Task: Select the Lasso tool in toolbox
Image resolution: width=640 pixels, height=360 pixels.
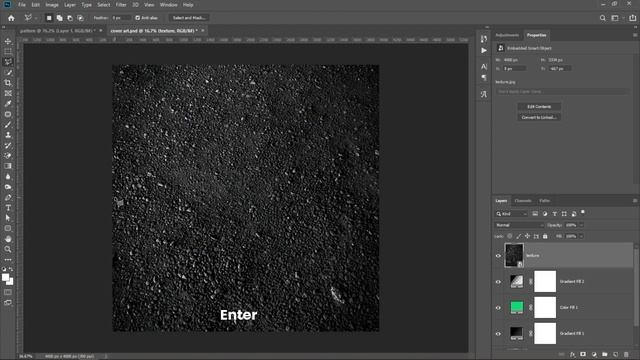Action: [x=8, y=62]
